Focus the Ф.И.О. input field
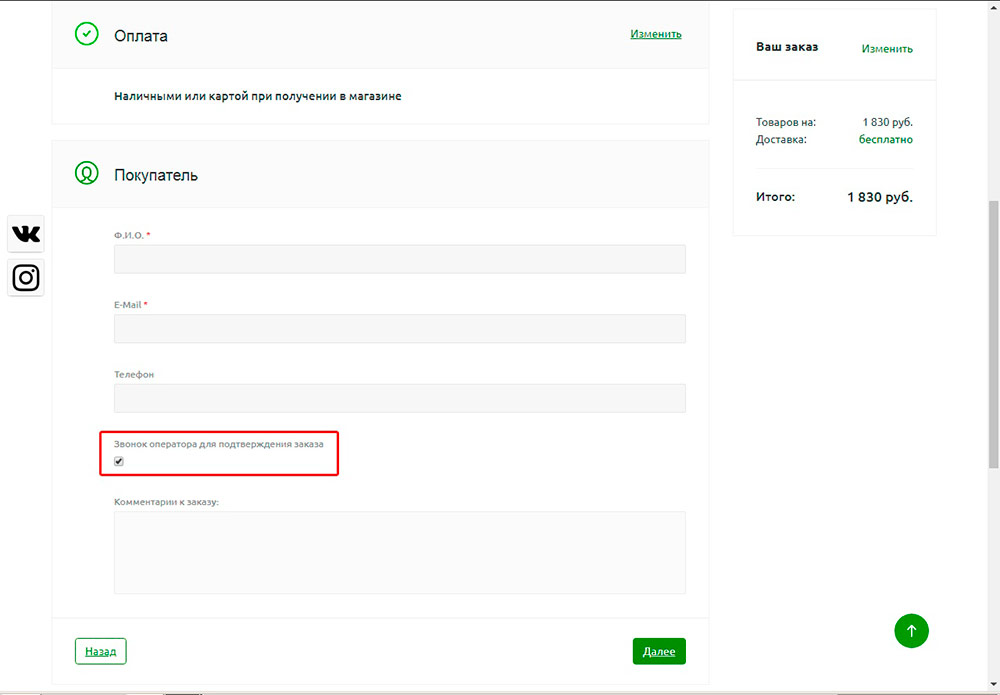 tap(400, 260)
